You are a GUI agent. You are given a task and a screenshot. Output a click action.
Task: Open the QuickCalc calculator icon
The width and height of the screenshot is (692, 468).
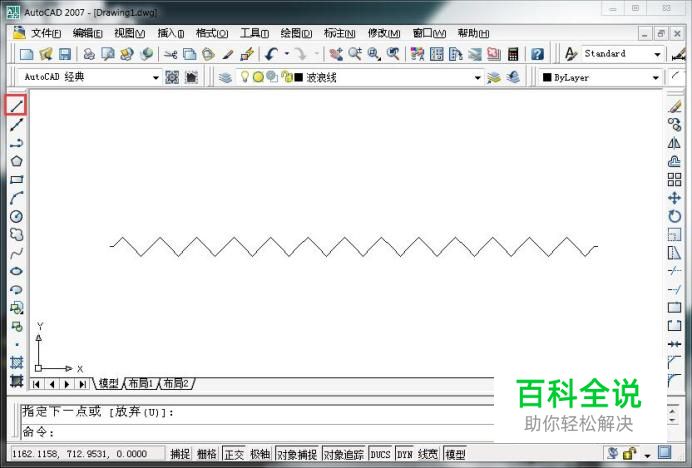click(x=513, y=54)
